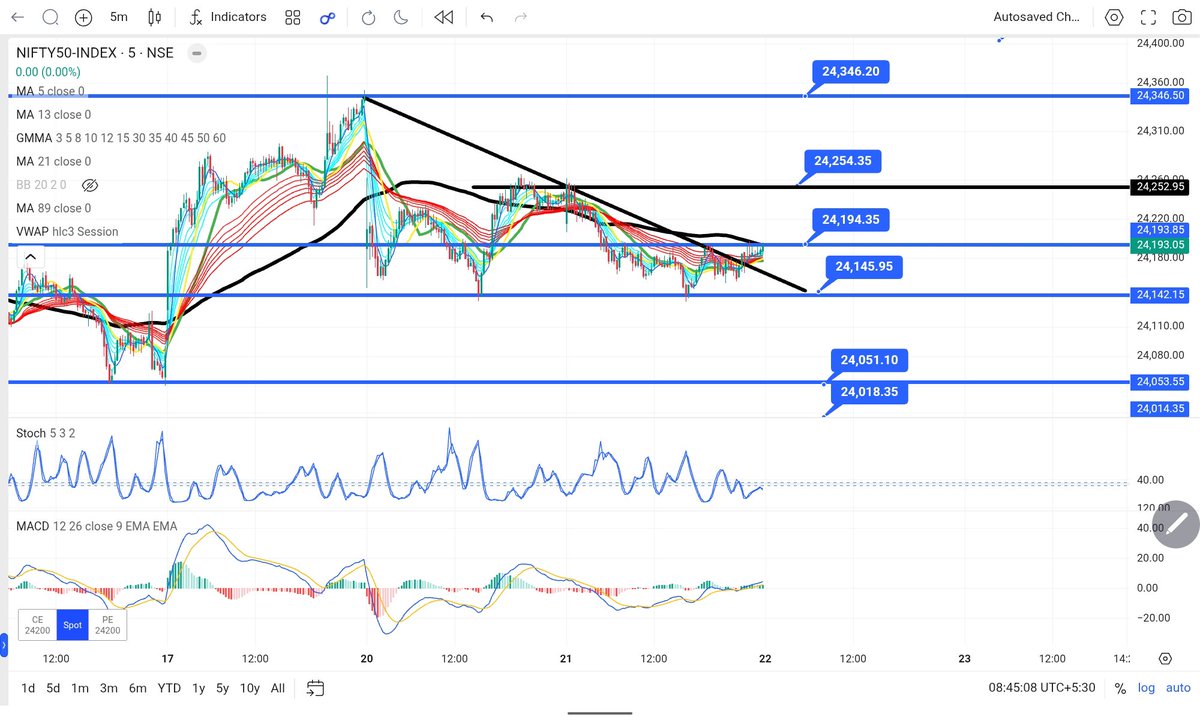The width and height of the screenshot is (1200, 720).
Task: Open the candlestick chart type selector
Action: click(154, 17)
